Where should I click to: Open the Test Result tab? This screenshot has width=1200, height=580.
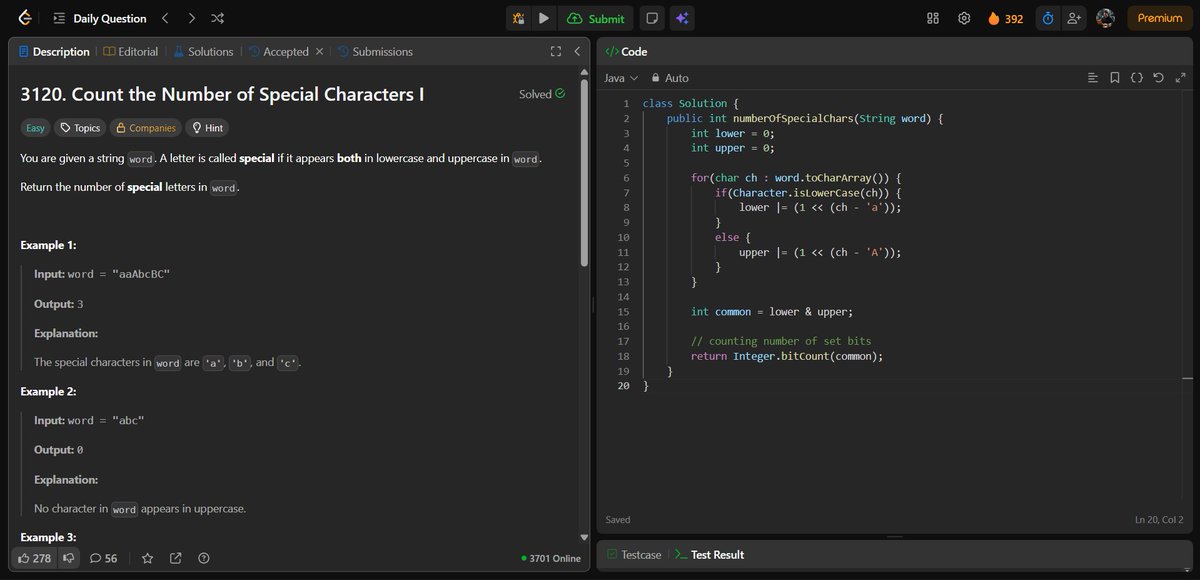[709, 554]
